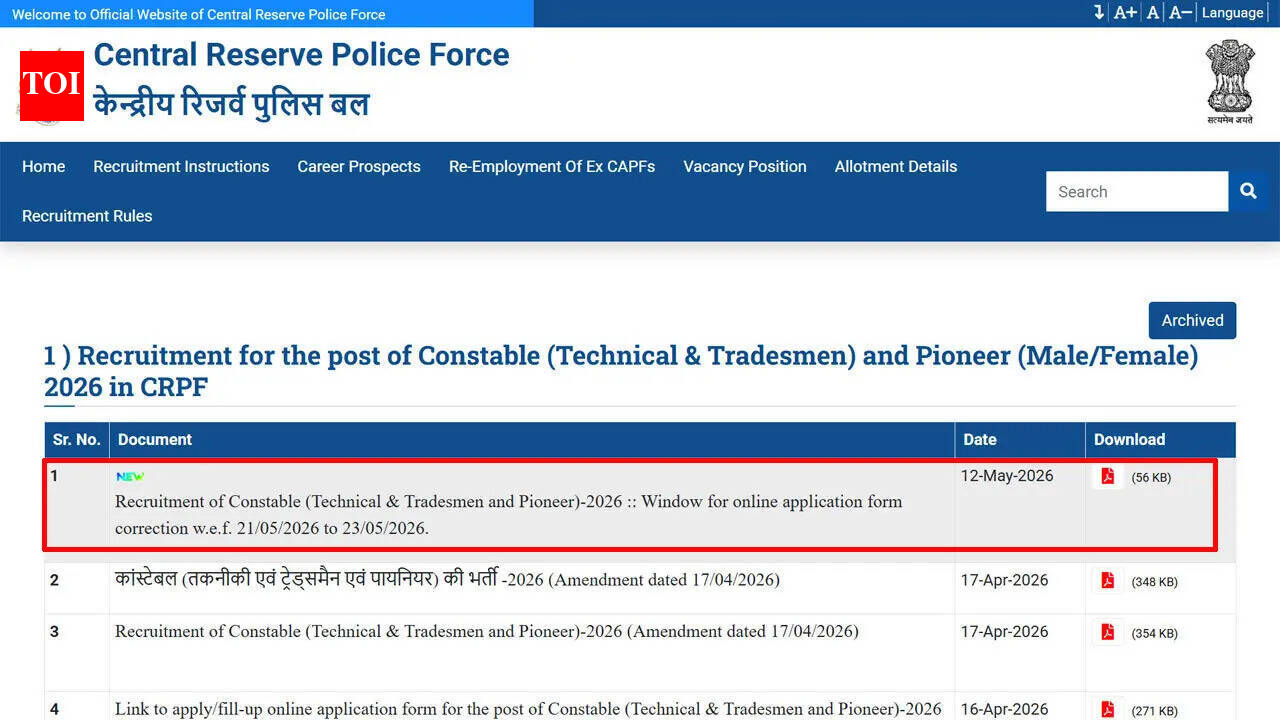The height and width of the screenshot is (720, 1280).
Task: Reset font size with the plain A icon
Action: 1153,12
